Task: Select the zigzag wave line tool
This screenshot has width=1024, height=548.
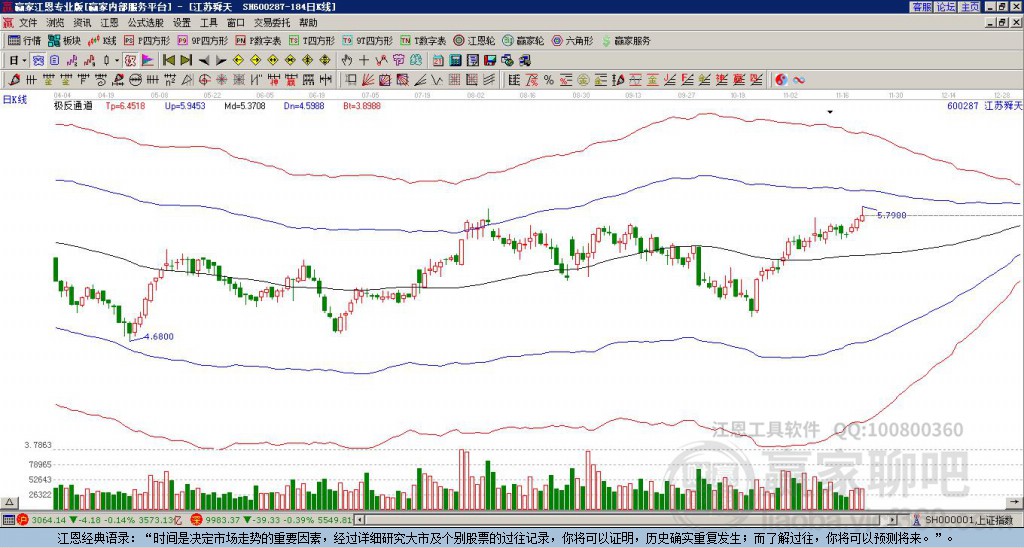Action: pos(437,80)
